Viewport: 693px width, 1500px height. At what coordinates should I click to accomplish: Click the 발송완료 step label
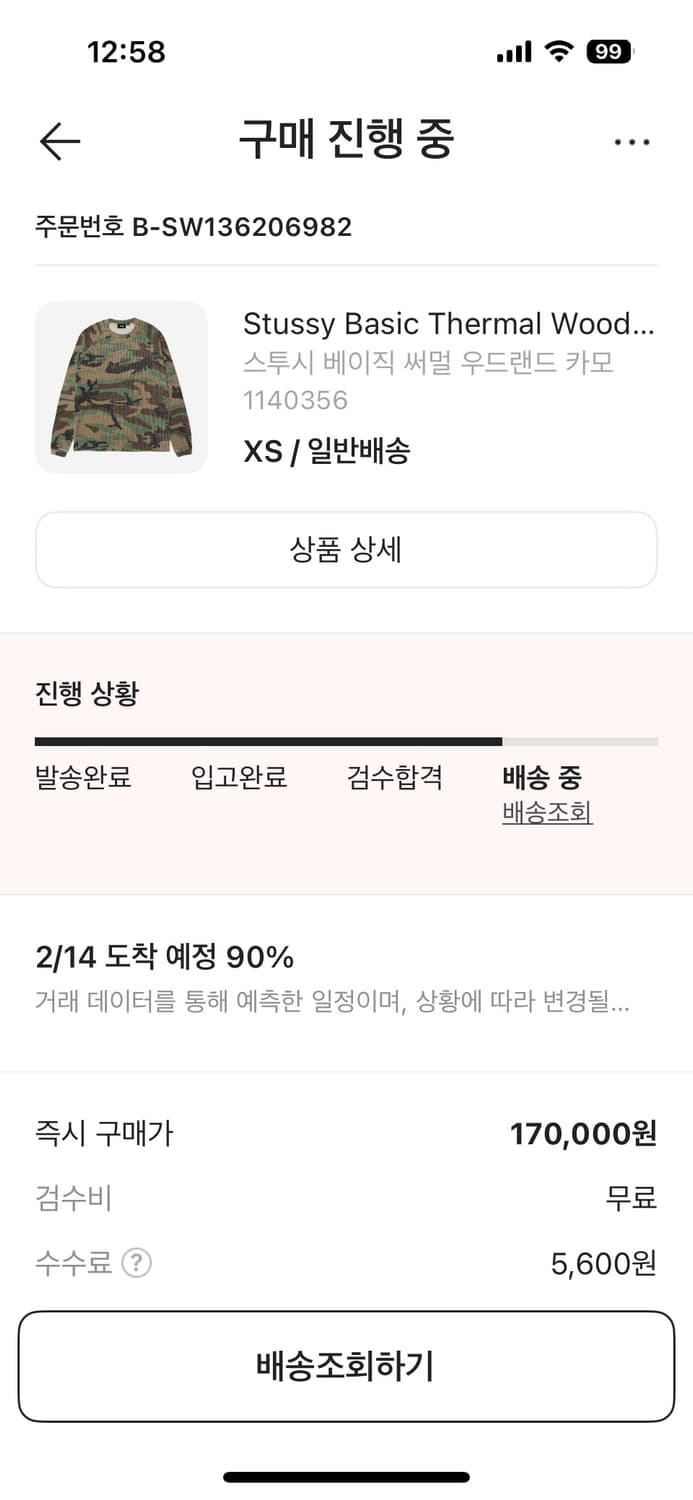click(84, 778)
